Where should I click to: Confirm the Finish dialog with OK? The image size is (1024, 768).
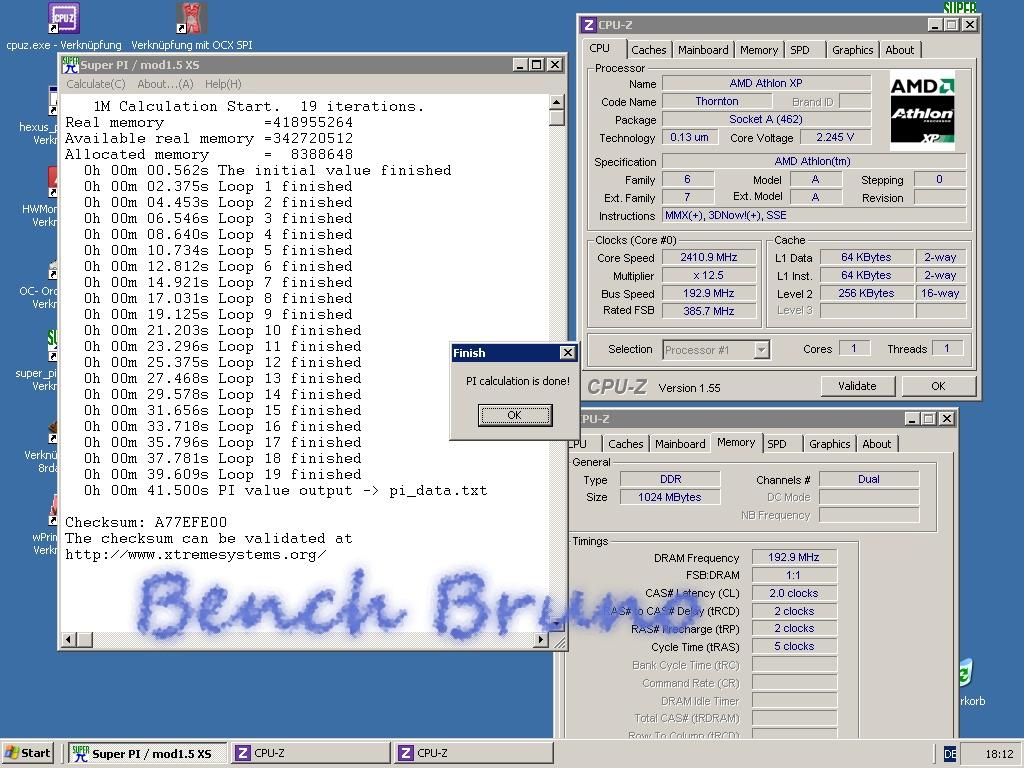click(515, 415)
